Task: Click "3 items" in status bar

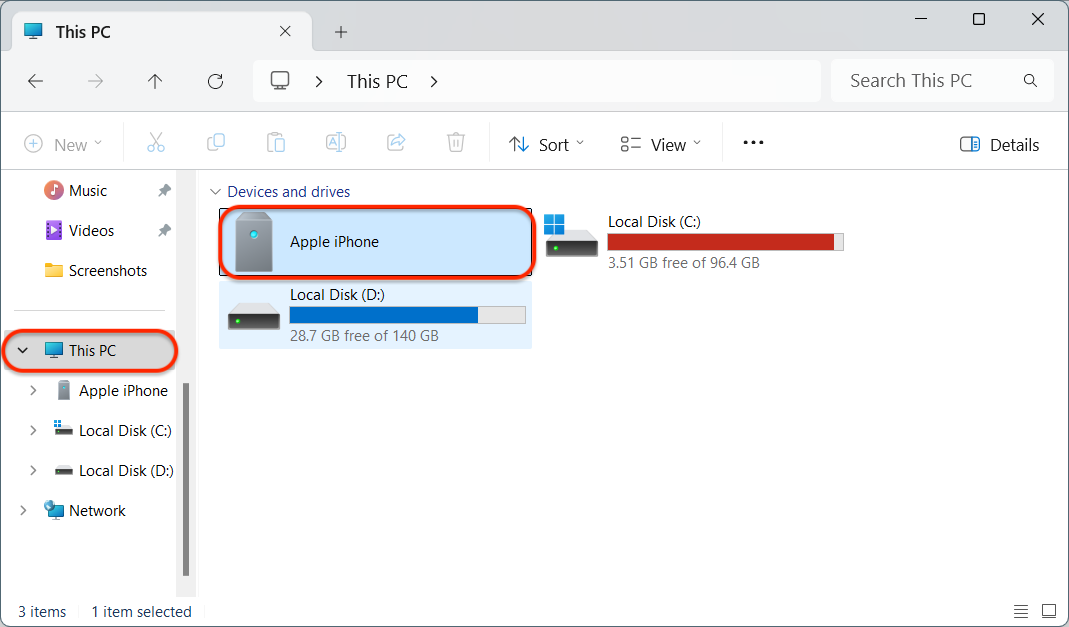Action: point(42,612)
